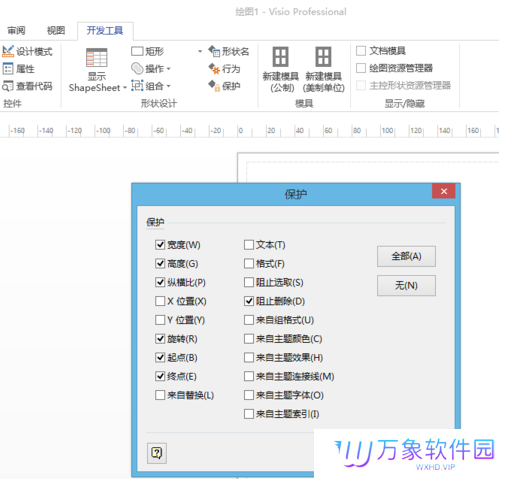Click the View Code (查看代码) icon

(x=7, y=86)
